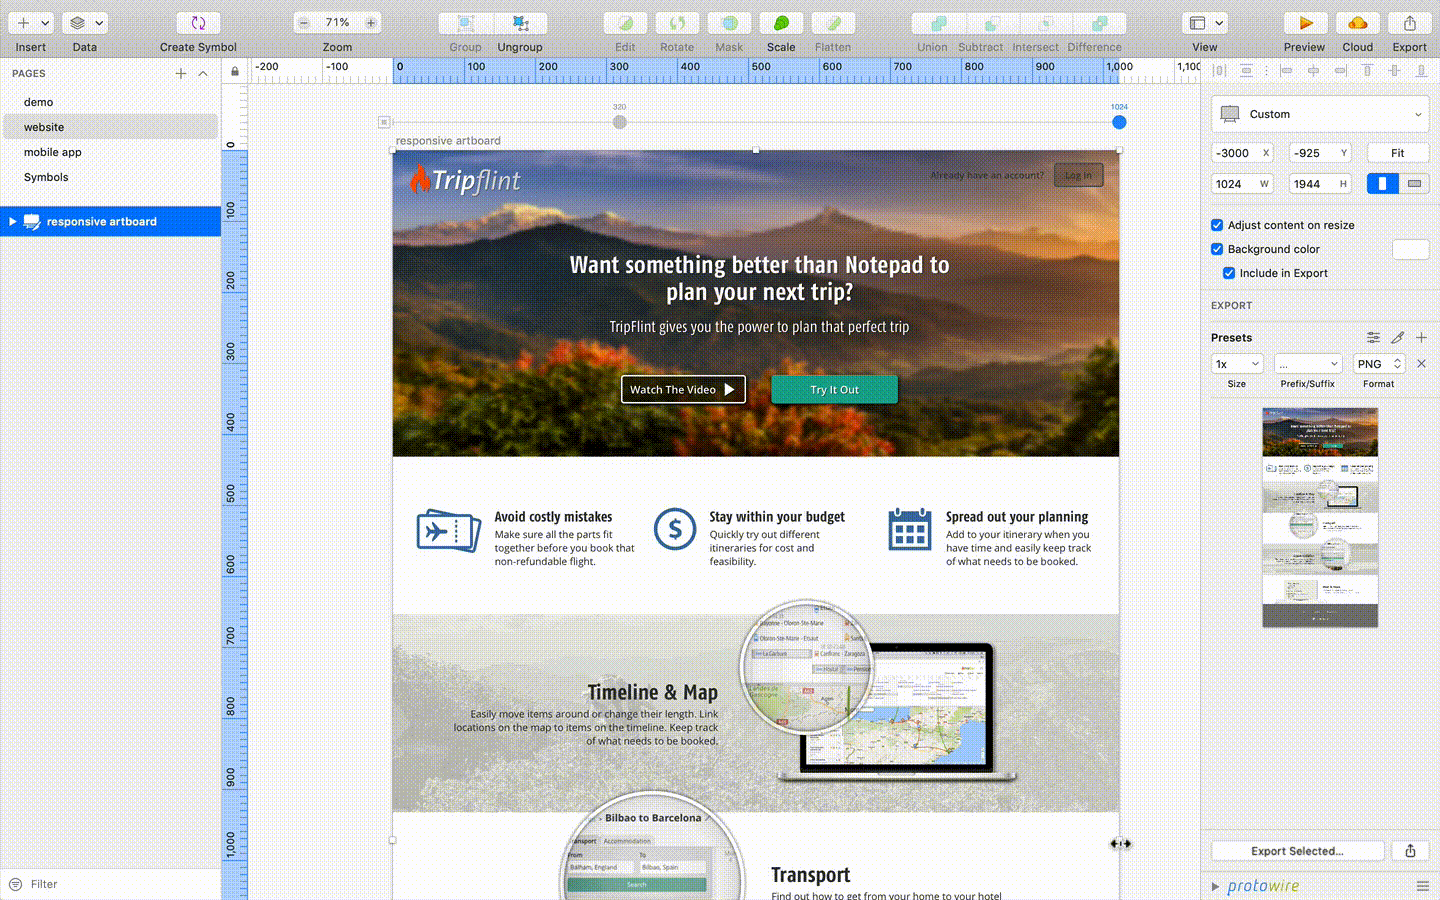Viewport: 1440px width, 900px height.
Task: Select the responsive artboard title label
Action: point(448,141)
